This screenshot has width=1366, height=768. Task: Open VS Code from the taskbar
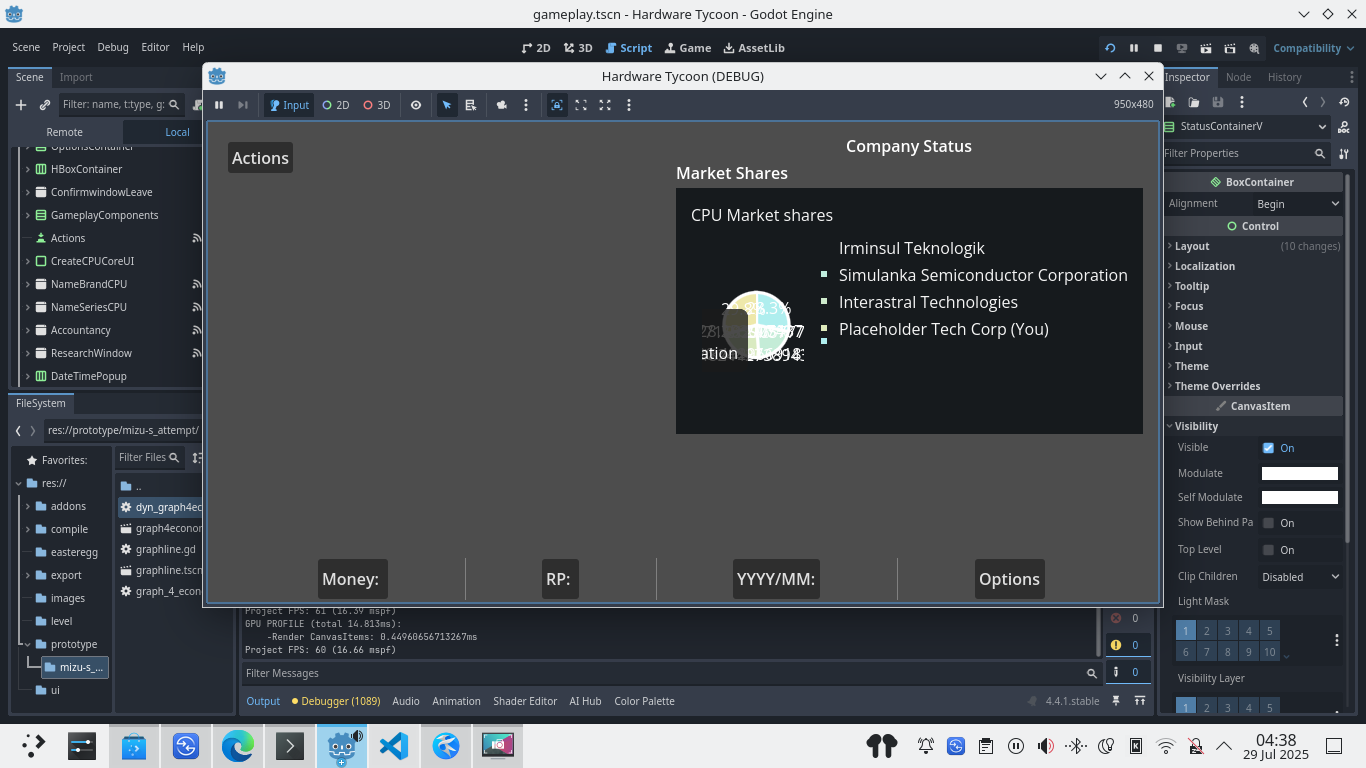click(393, 745)
